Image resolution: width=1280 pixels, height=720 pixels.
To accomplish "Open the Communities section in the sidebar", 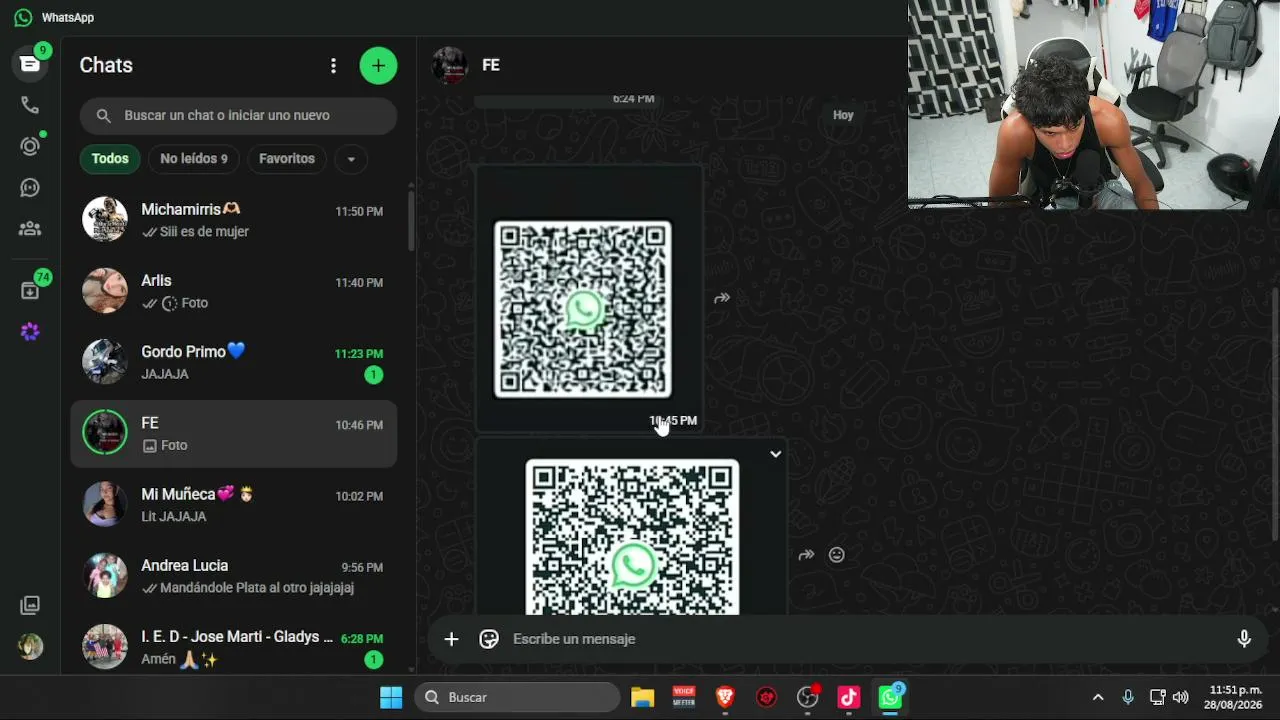I will click(x=30, y=229).
